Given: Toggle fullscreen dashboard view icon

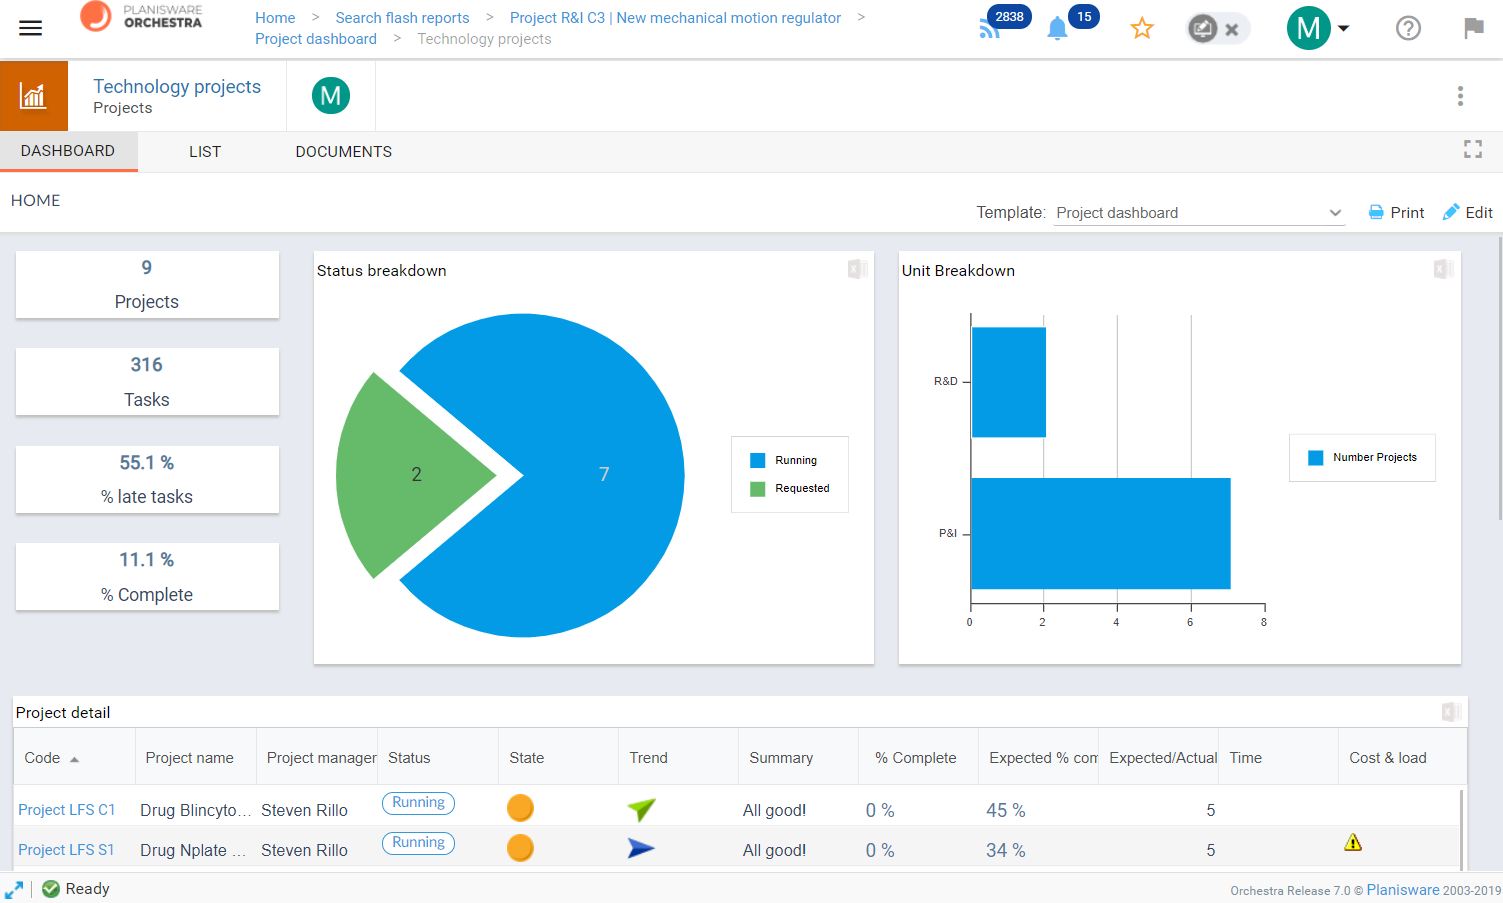Looking at the screenshot, I should pos(1473,149).
